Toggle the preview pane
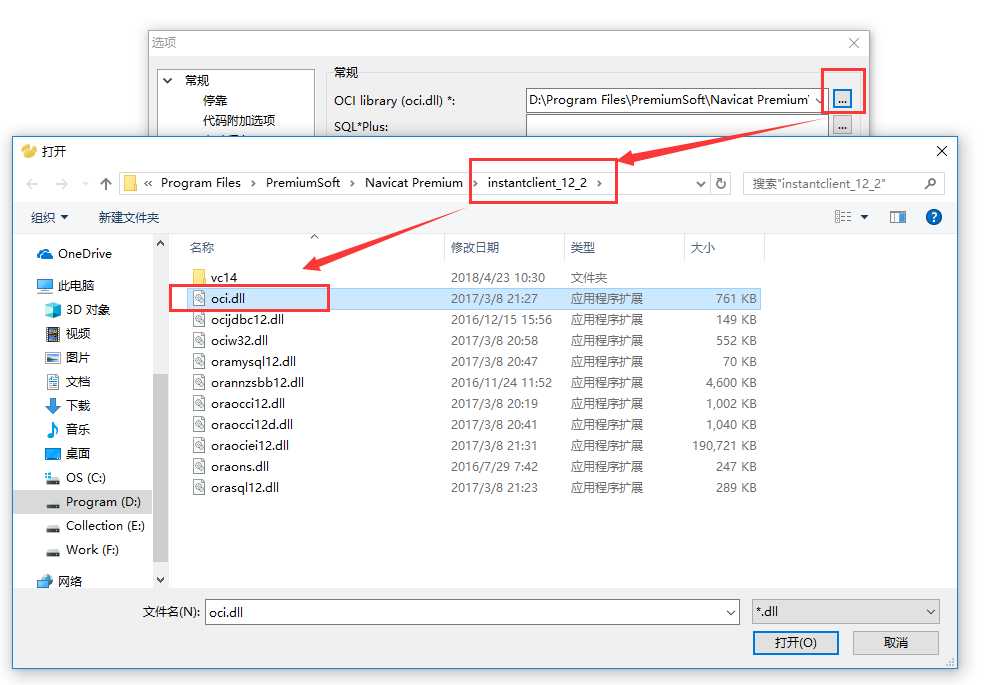 [898, 217]
